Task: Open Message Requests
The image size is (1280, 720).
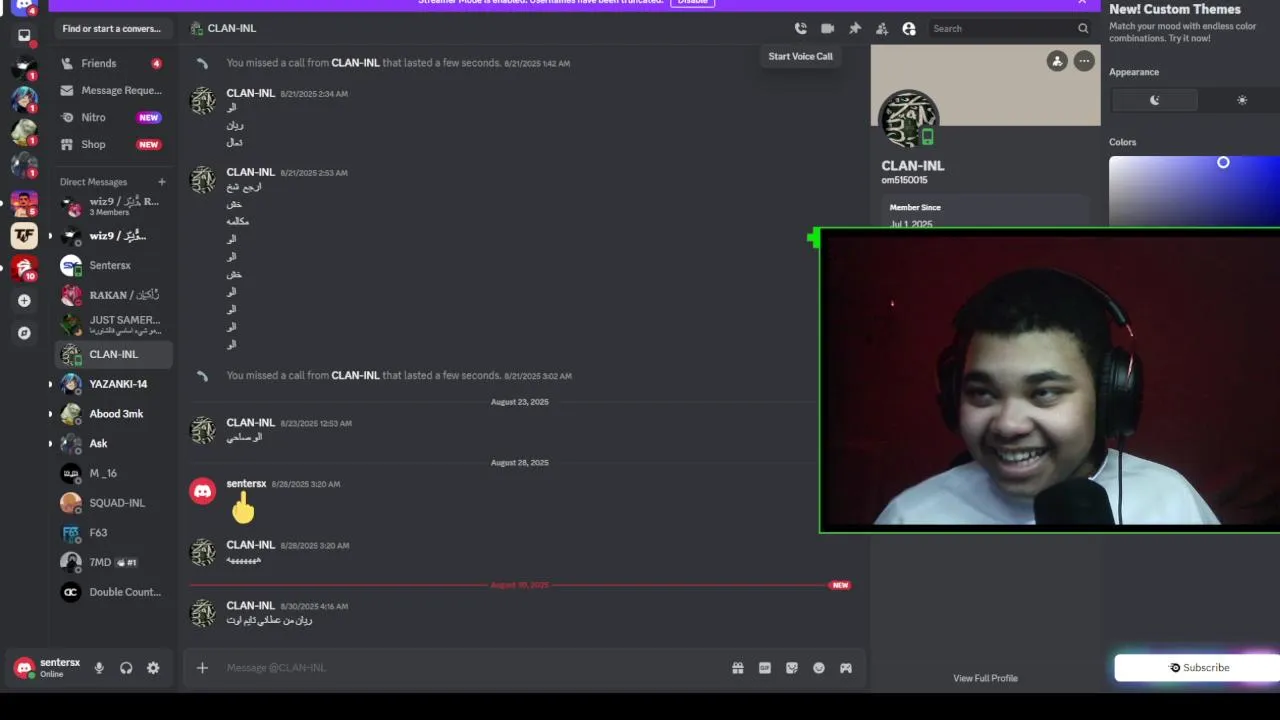Action: [113, 90]
